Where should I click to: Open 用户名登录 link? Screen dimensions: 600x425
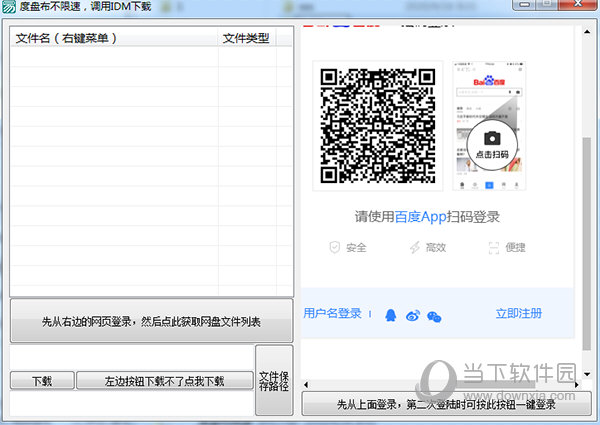click(332, 313)
